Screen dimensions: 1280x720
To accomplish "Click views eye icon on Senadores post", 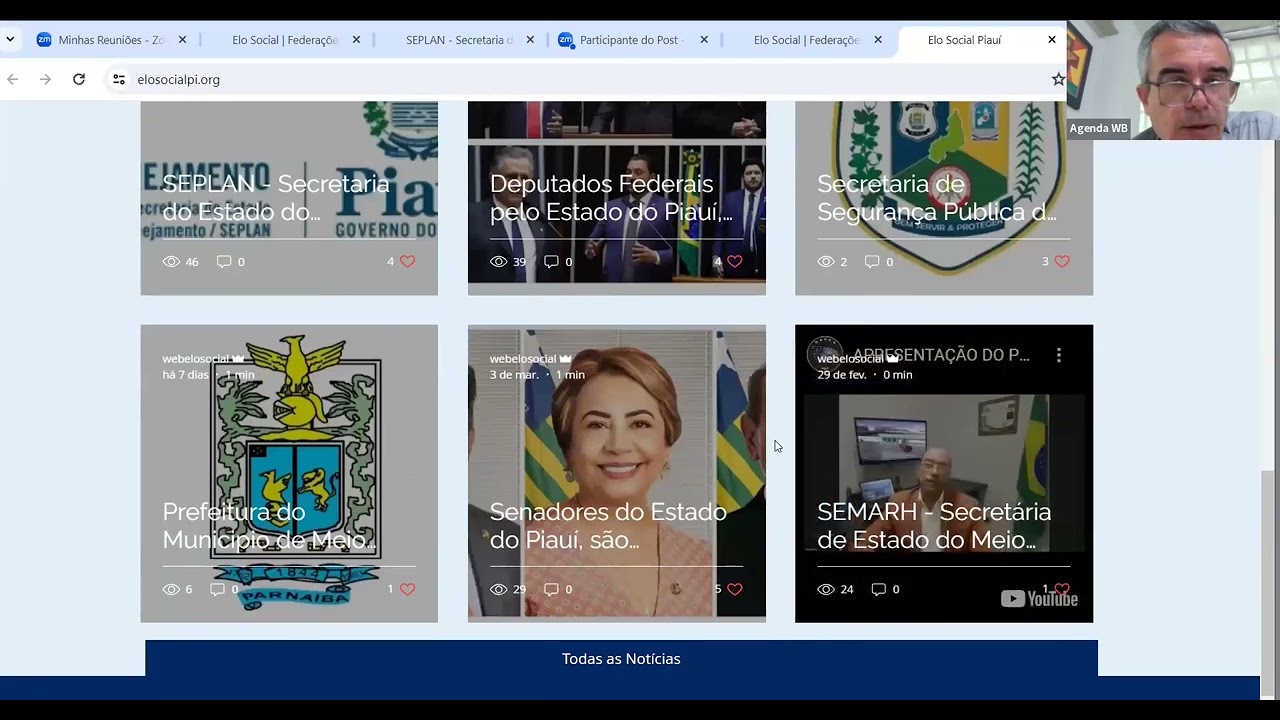I will point(498,589).
